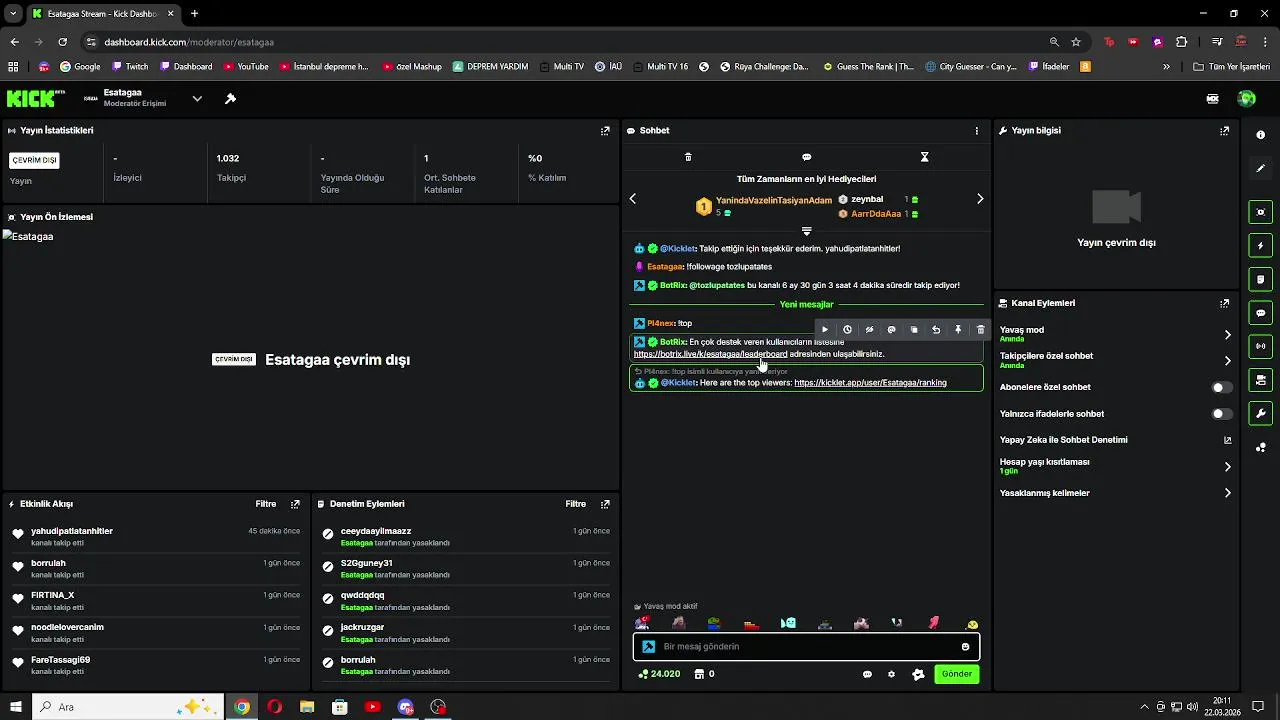Open the botrix.live leaderboard link
Viewport: 1280px width, 720px height.
coord(710,354)
